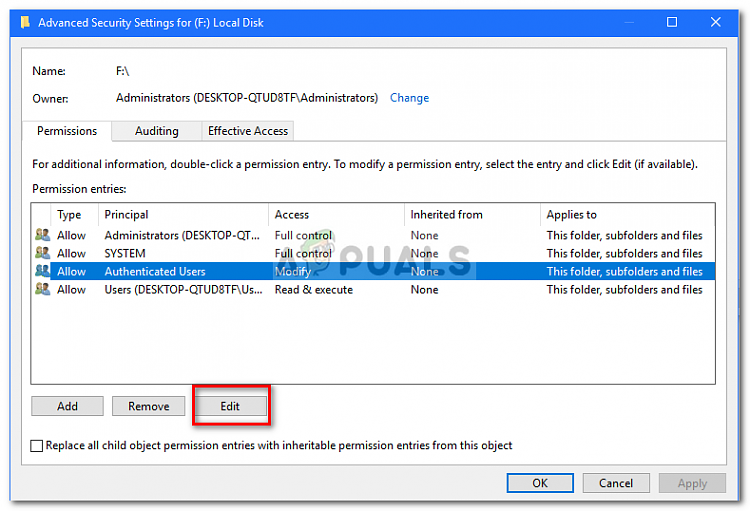Viewport: 750px width, 511px height.
Task: Click the Edit button
Action: click(x=230, y=406)
